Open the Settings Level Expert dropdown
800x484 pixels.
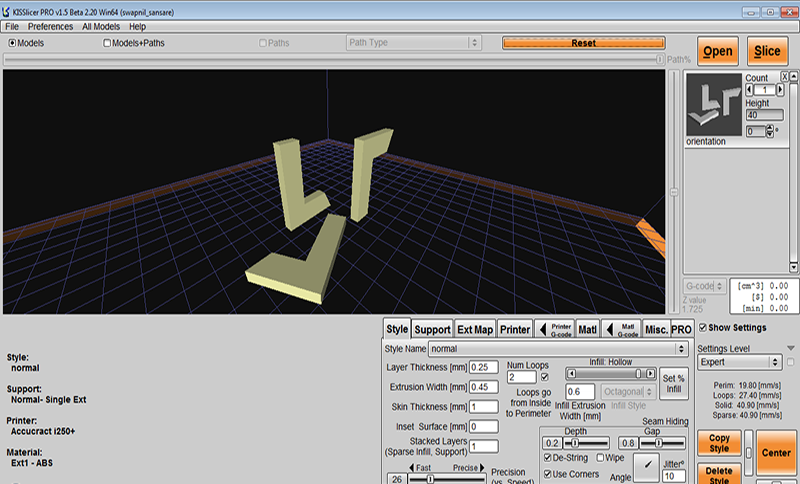pyautogui.click(x=739, y=362)
